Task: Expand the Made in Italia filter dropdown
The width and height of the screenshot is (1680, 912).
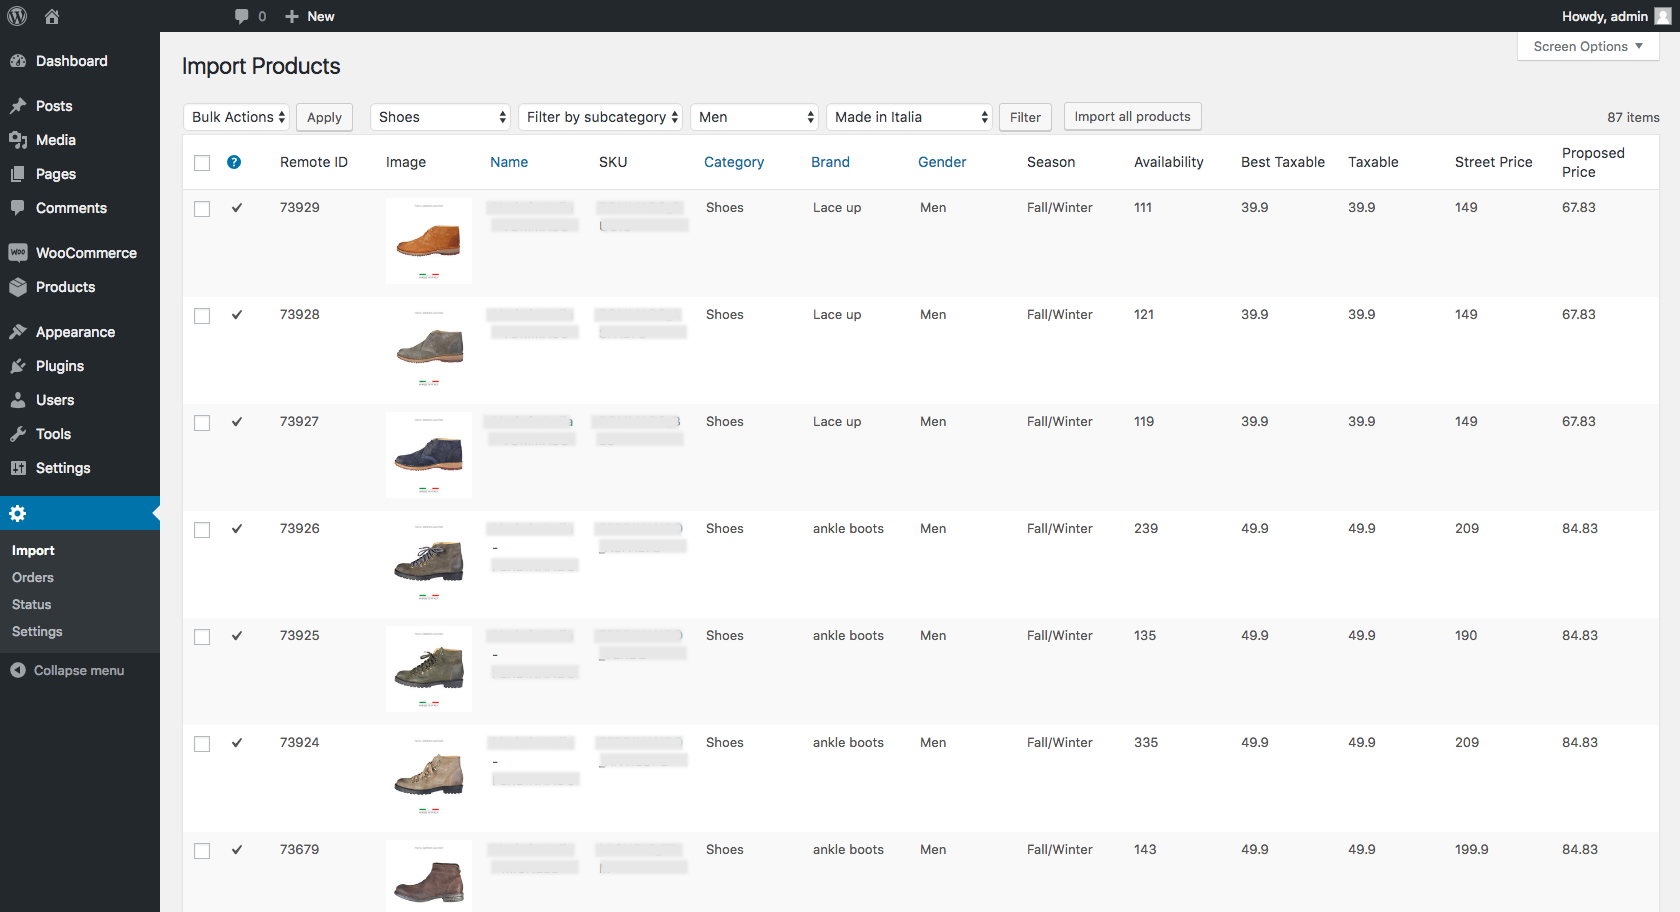Action: coord(908,117)
